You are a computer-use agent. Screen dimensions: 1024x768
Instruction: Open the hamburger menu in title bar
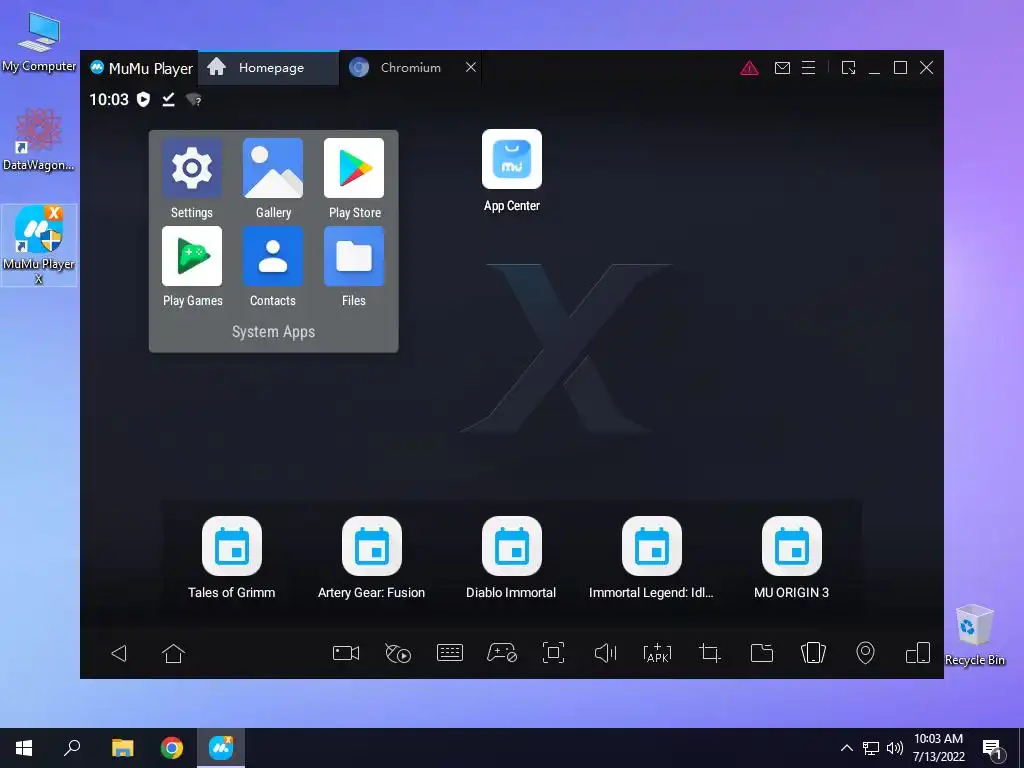click(808, 68)
